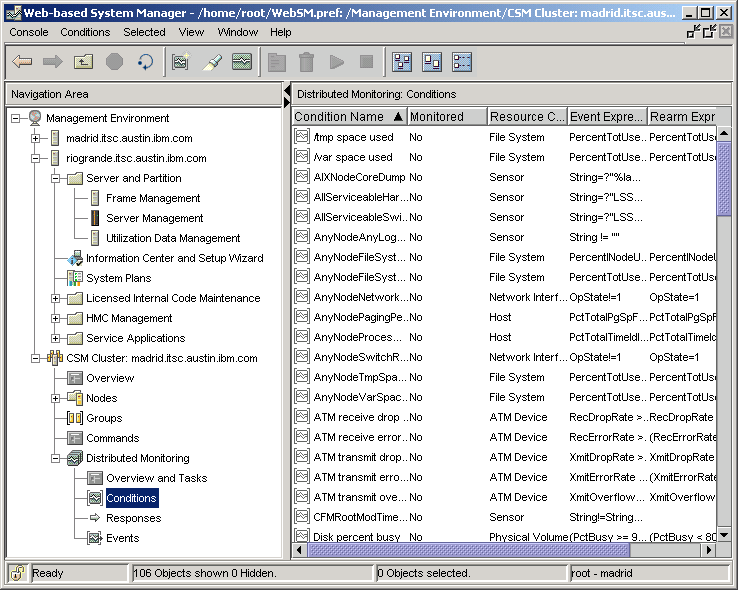This screenshot has width=738, height=590.
Task: Collapse the riogrande.itsc.austin.ibm.com node
Action: coord(35,158)
